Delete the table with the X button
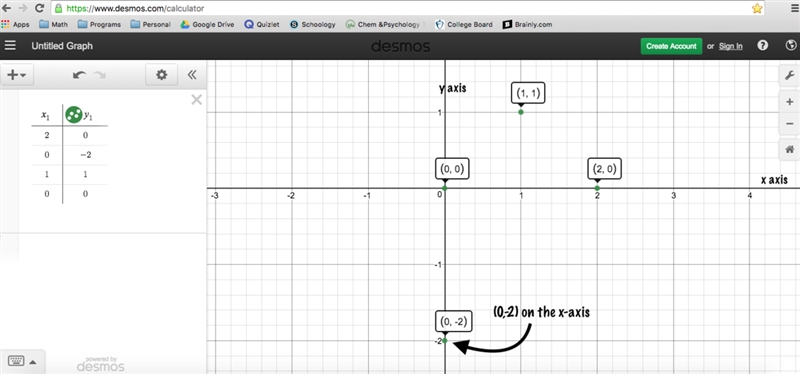The width and height of the screenshot is (800, 374). click(x=196, y=99)
